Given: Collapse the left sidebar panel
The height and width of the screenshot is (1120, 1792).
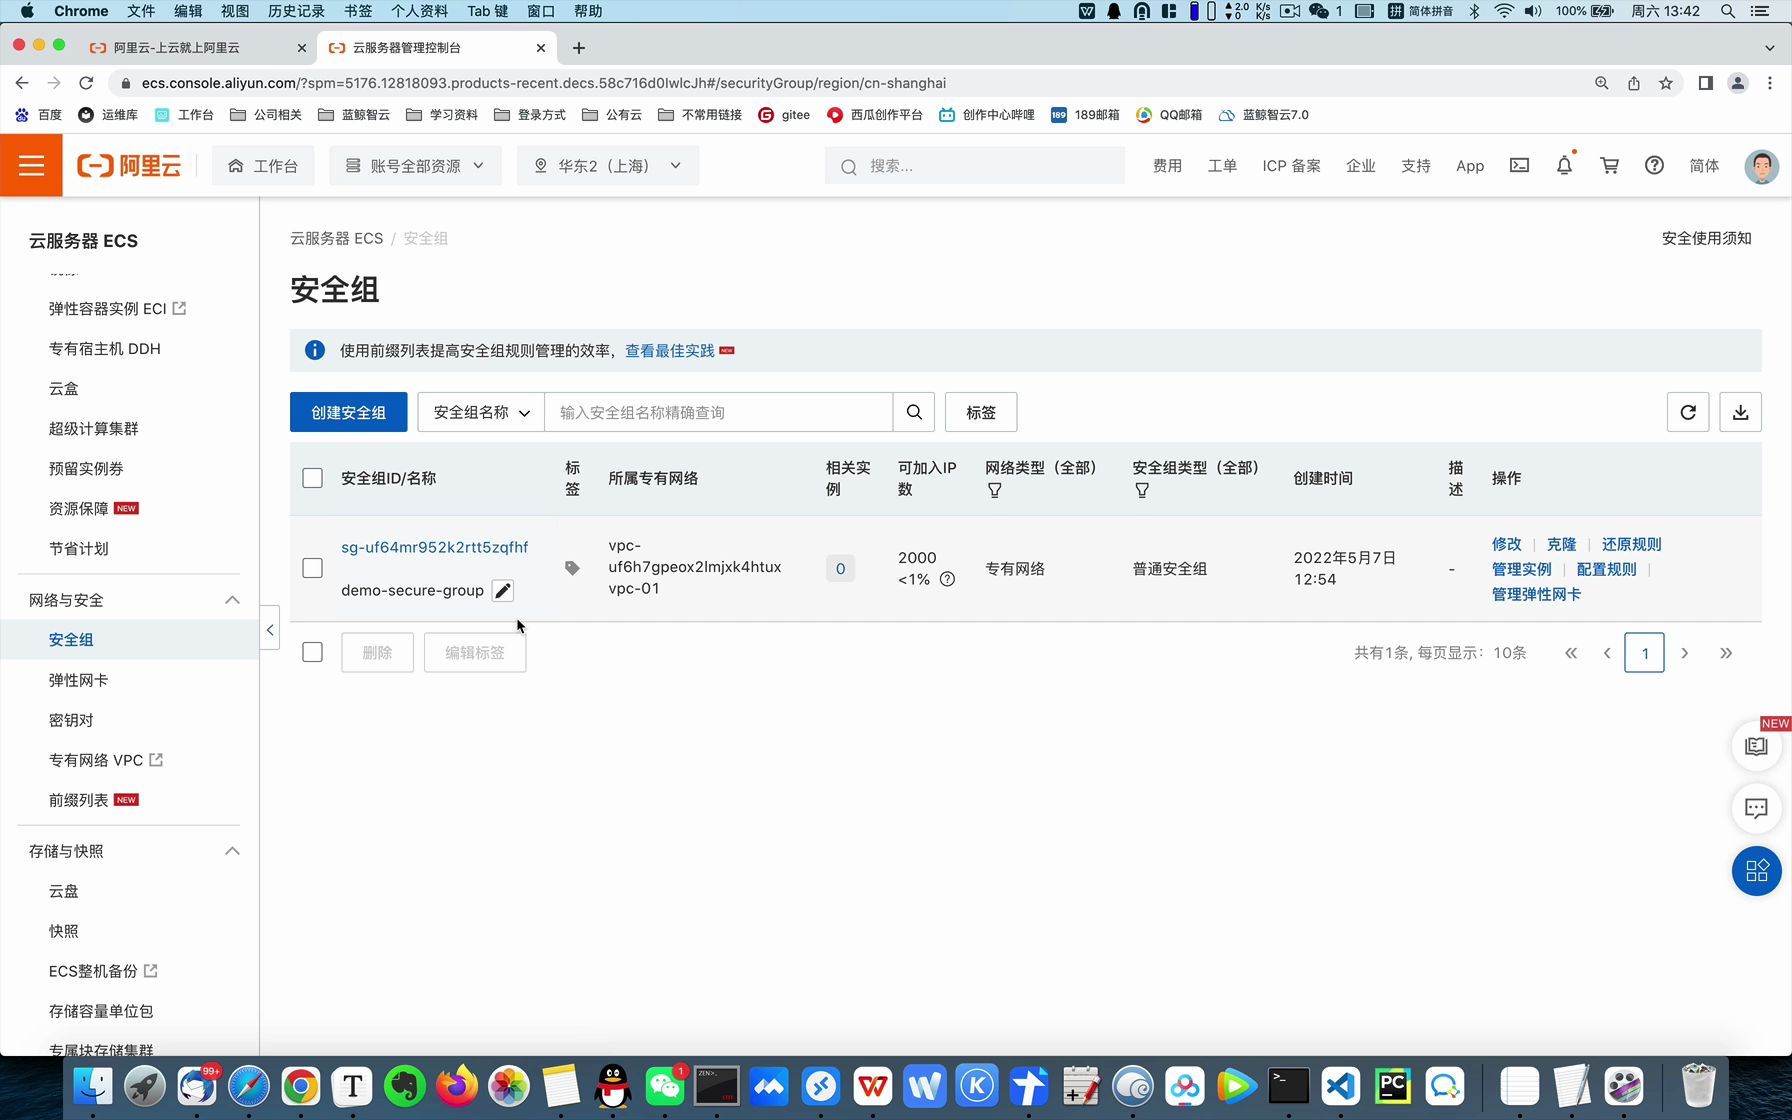Looking at the screenshot, I should point(270,630).
